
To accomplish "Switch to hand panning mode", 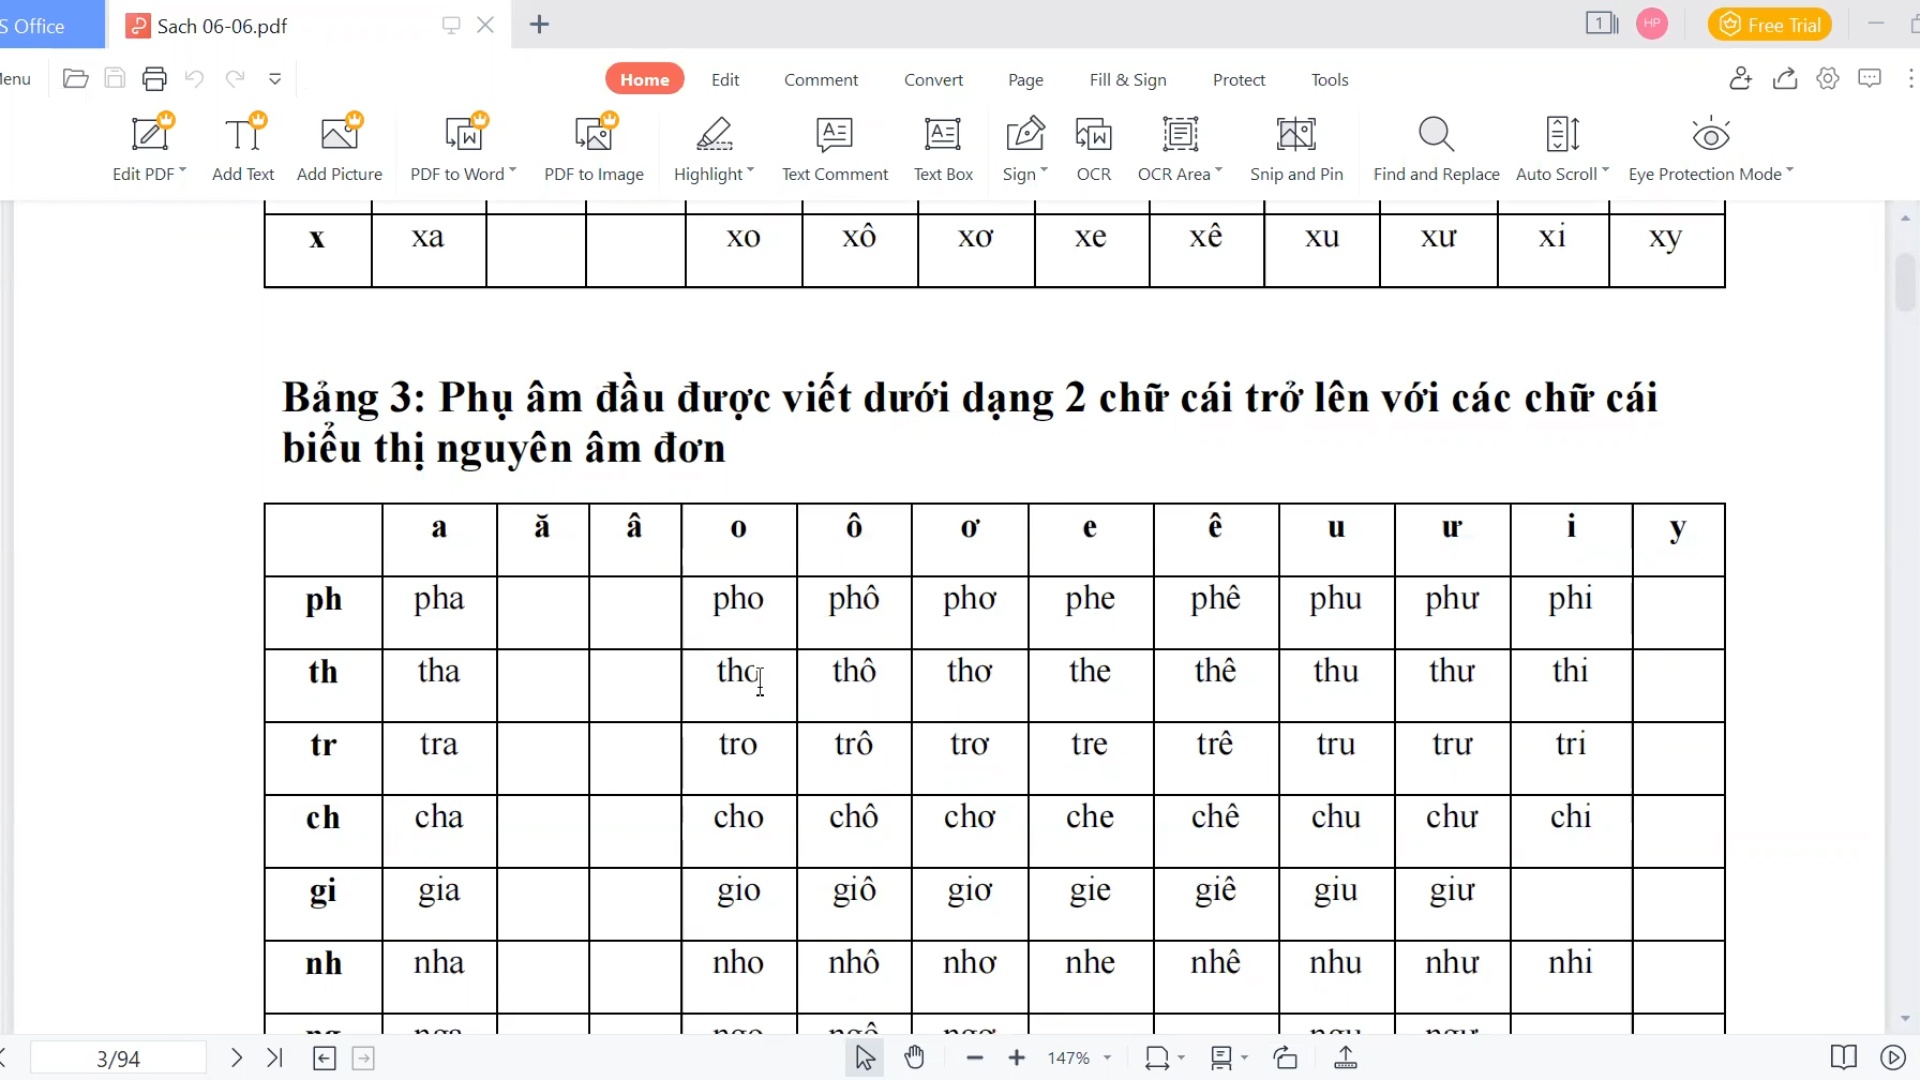I will click(x=914, y=1057).
